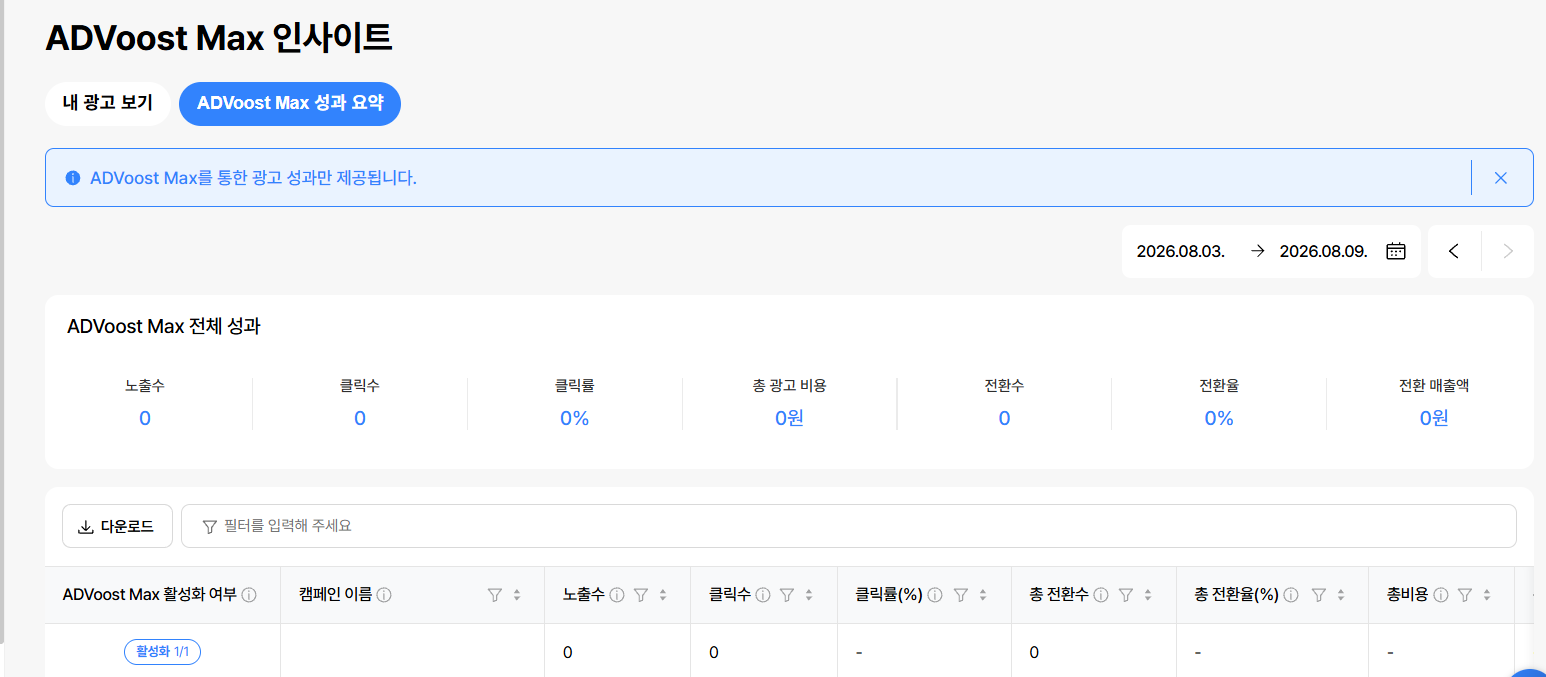Switch to the 내 광고 보기 tab

click(x=107, y=103)
